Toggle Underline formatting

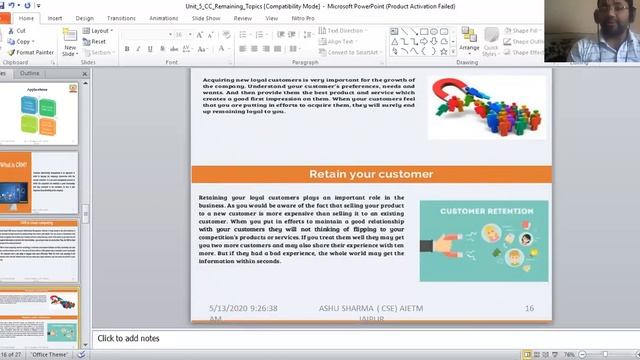click(x=150, y=49)
